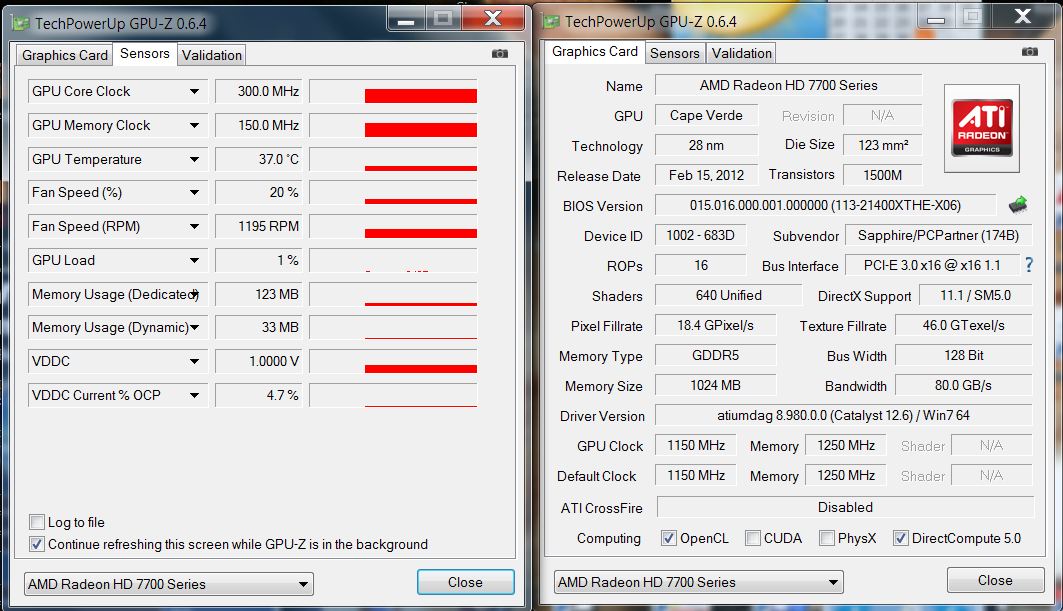Close the right GPU-Z window with X
1063x611 pixels.
pyautogui.click(x=1022, y=16)
